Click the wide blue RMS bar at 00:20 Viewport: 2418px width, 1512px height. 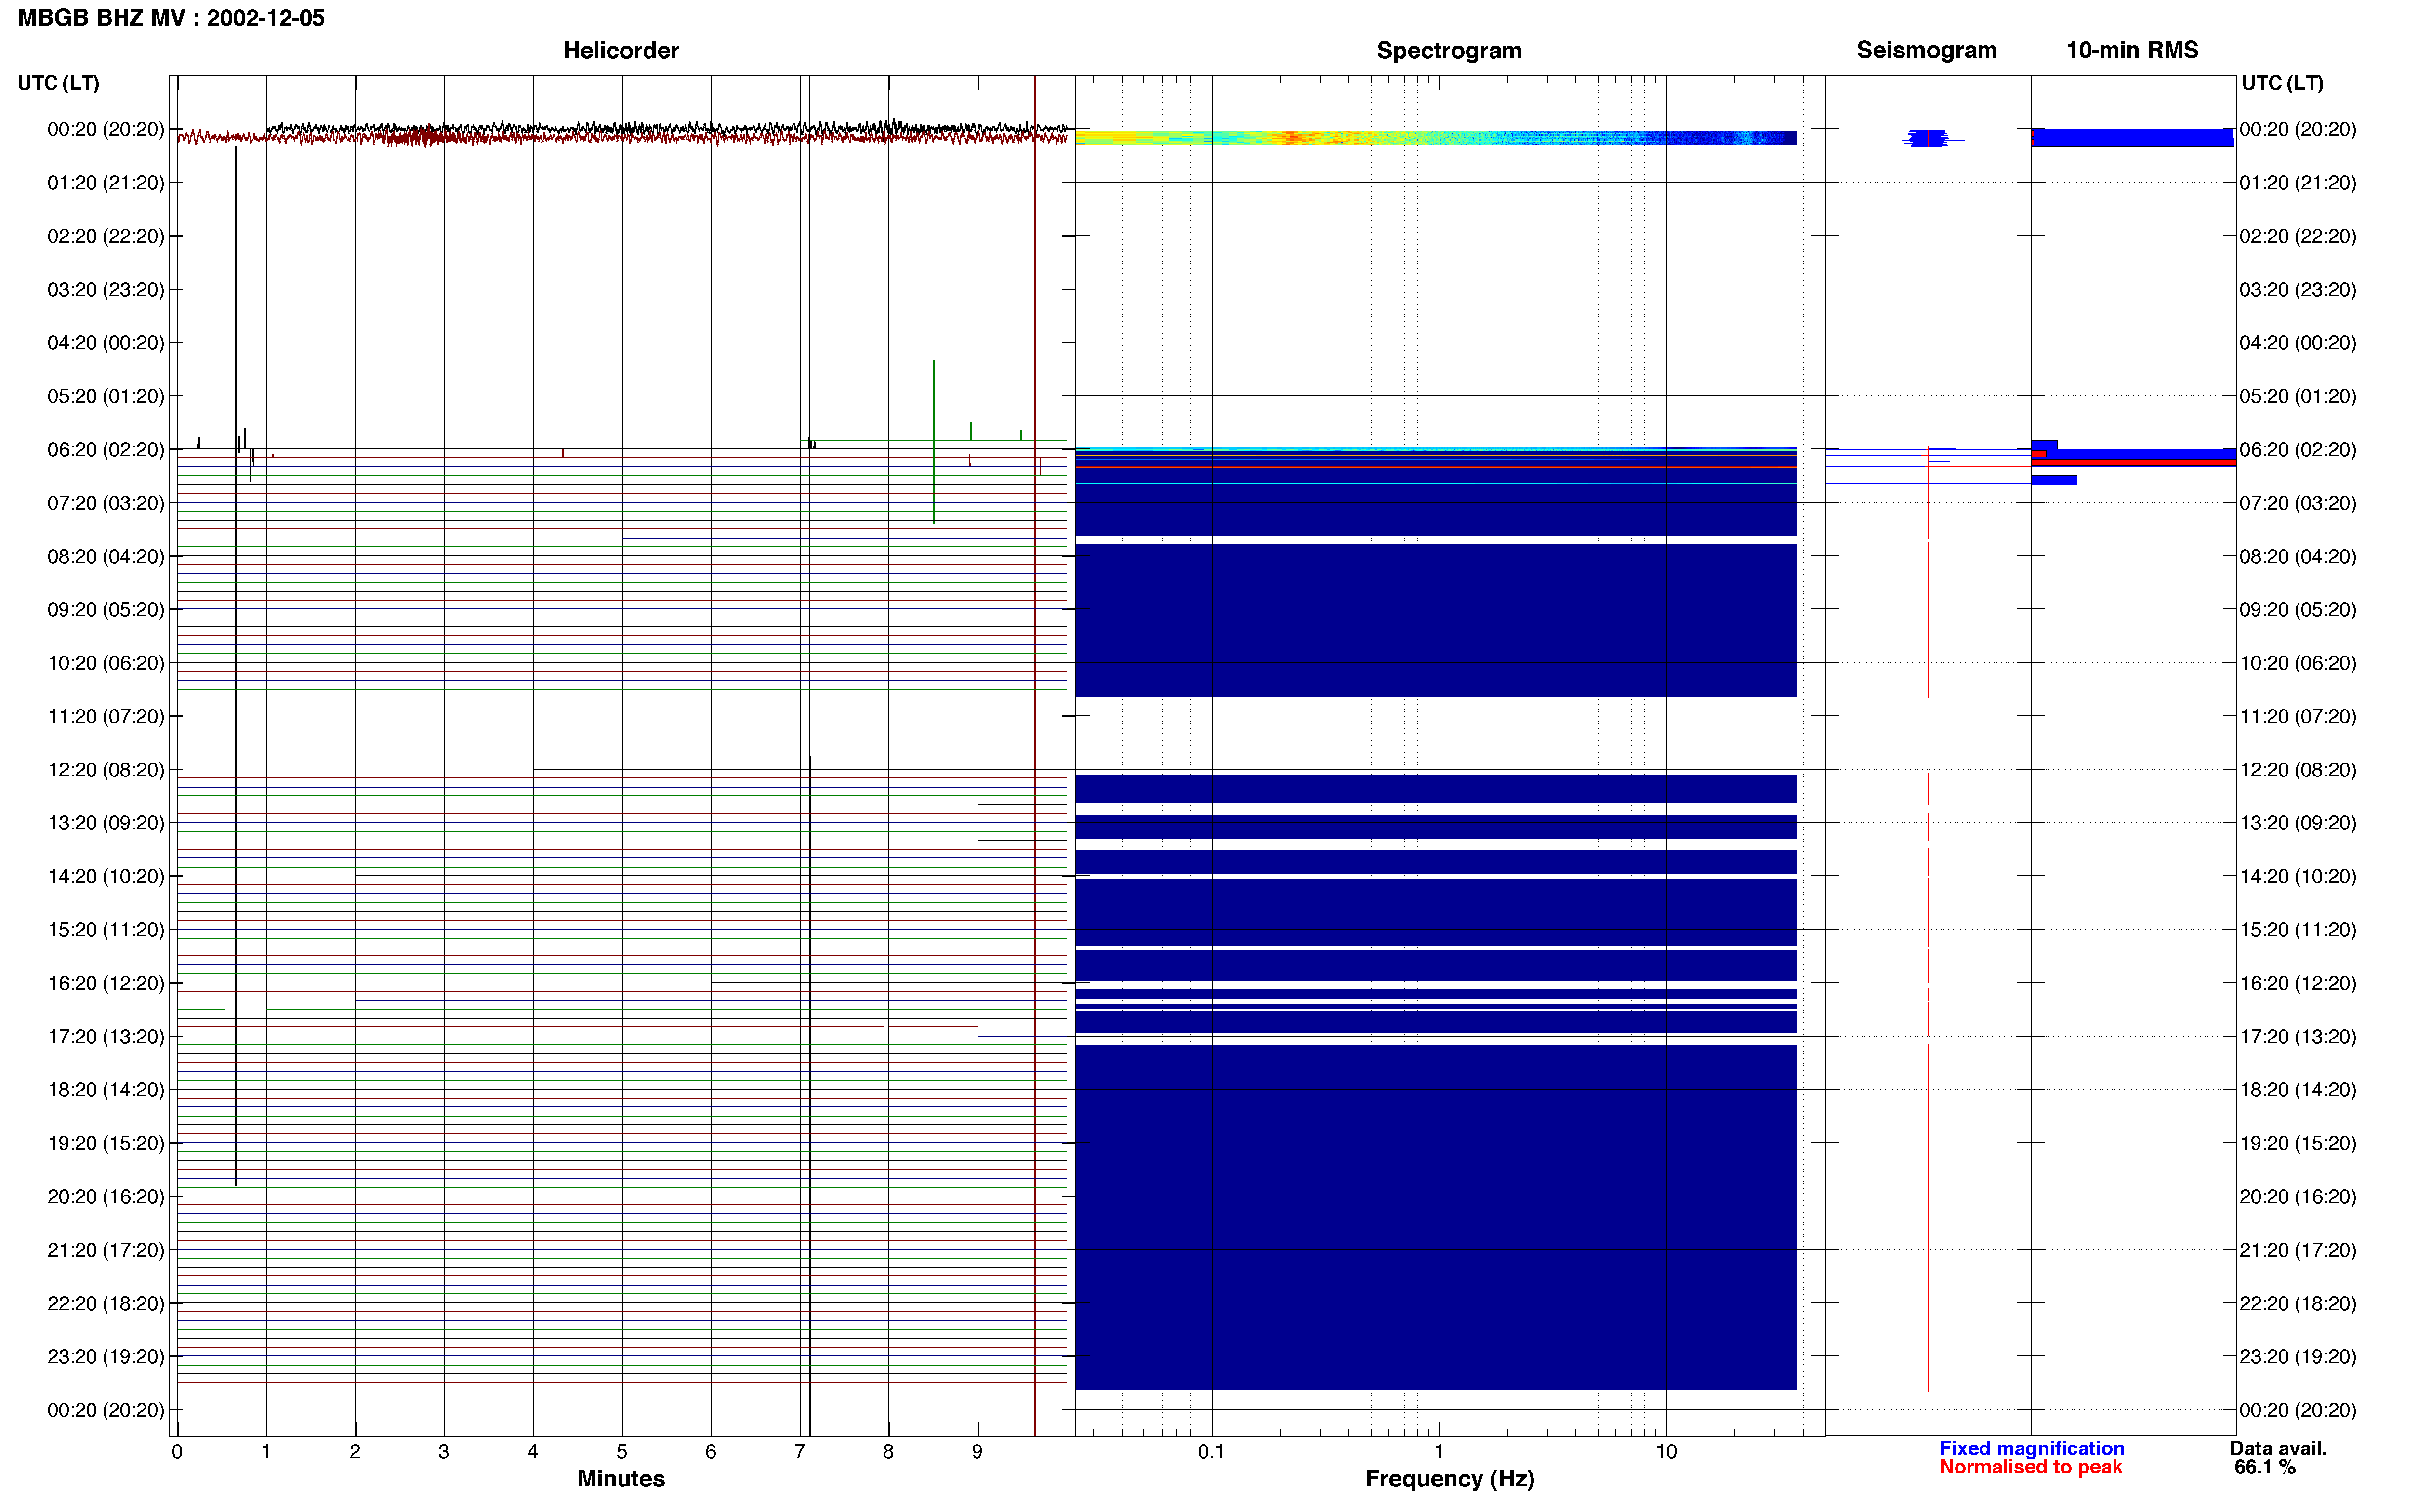click(2132, 138)
